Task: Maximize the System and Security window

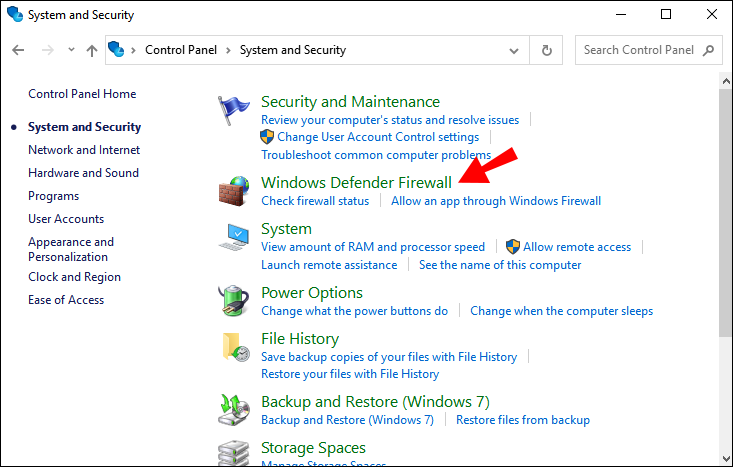Action: point(666,14)
